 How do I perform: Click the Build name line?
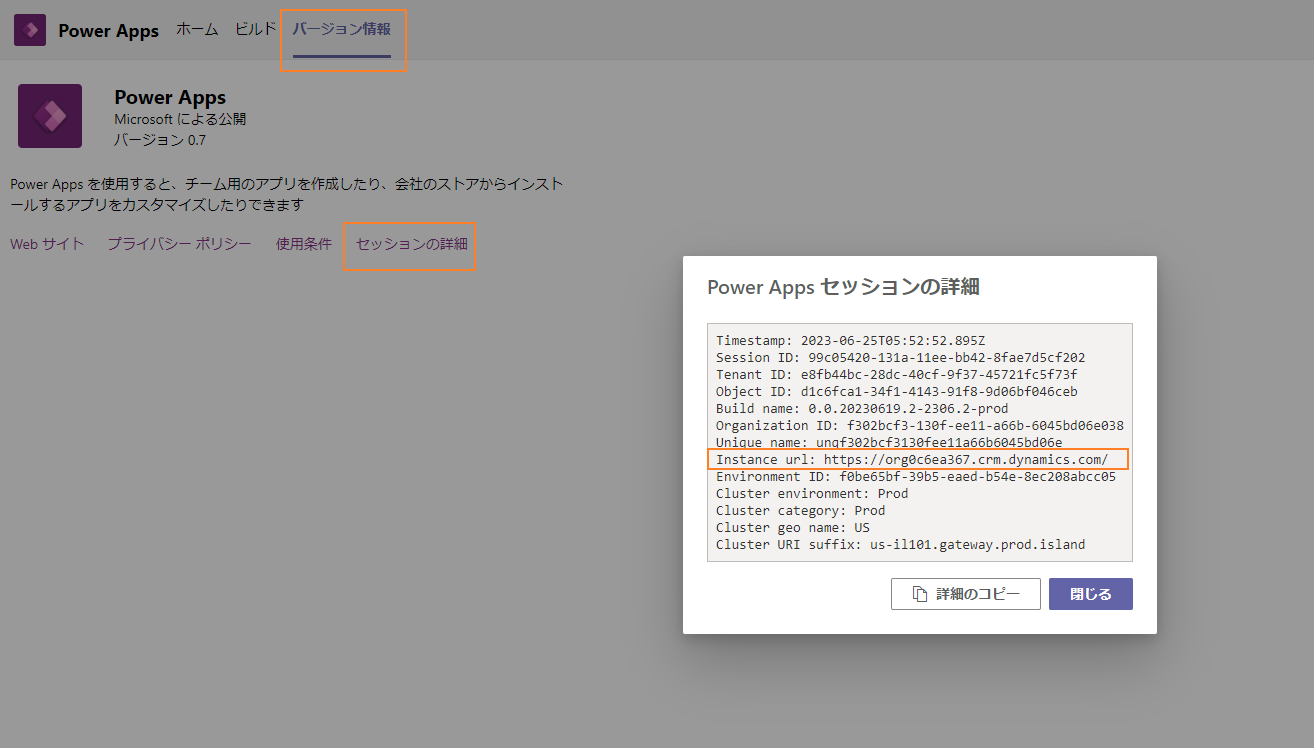(x=862, y=409)
